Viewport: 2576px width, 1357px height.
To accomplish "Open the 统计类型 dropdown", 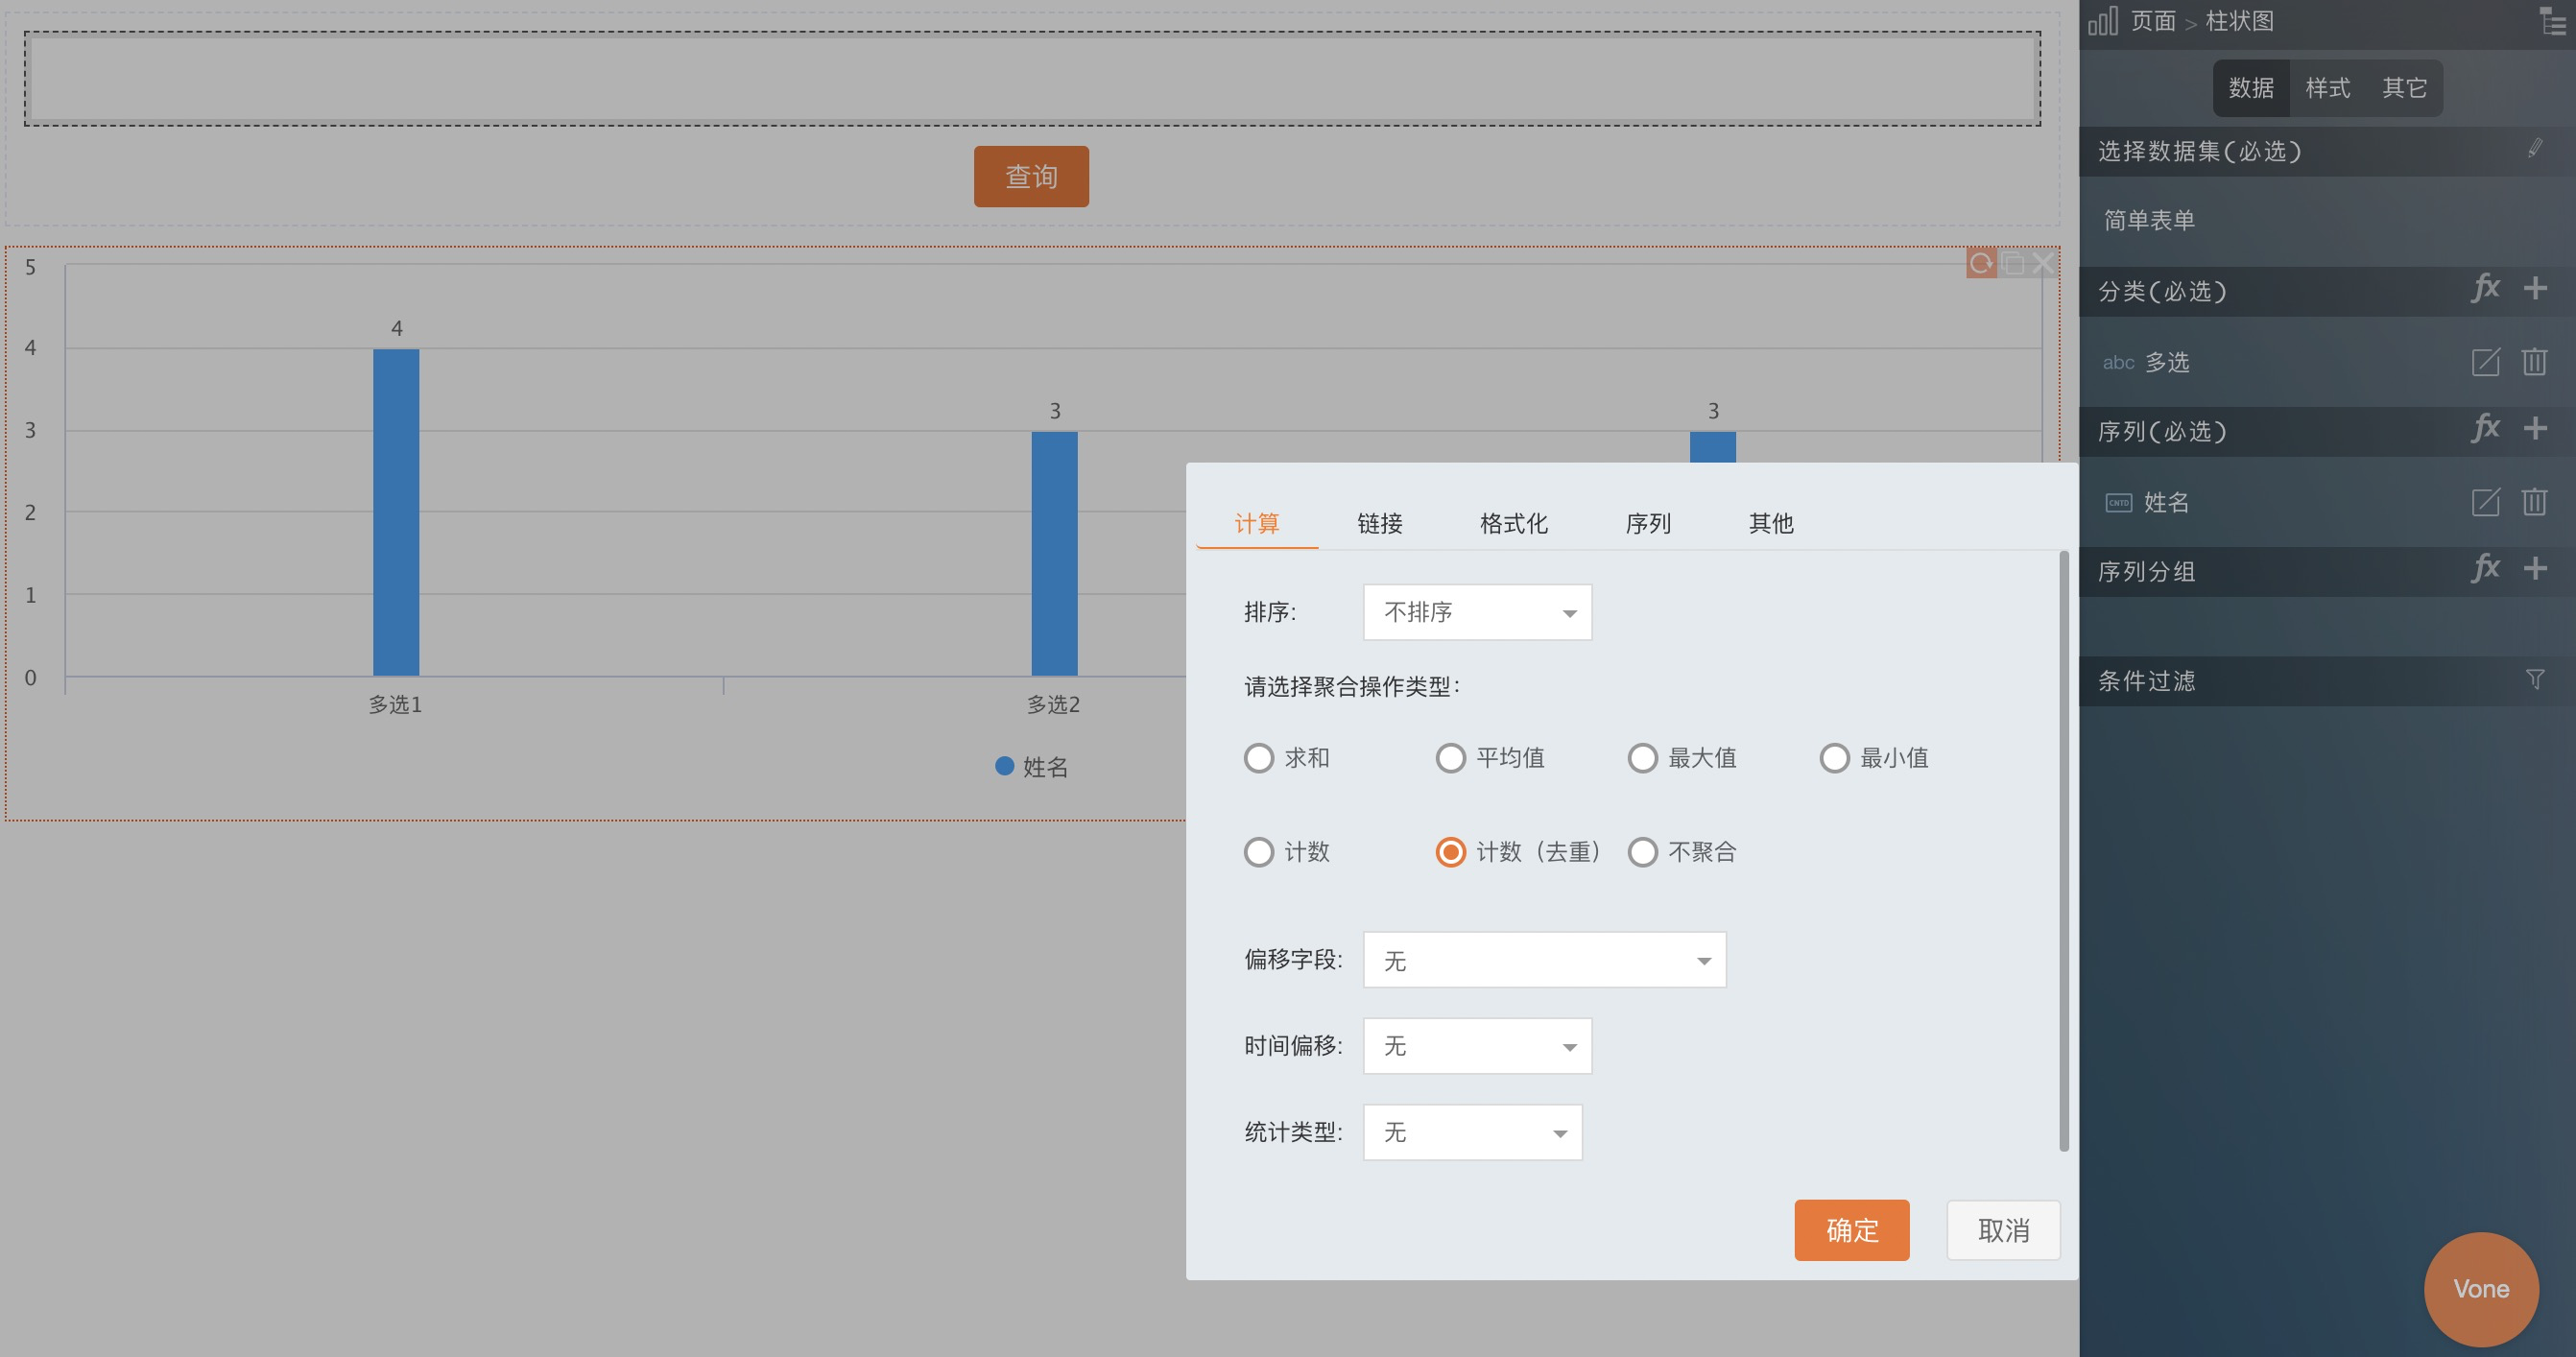I will pos(1472,1132).
